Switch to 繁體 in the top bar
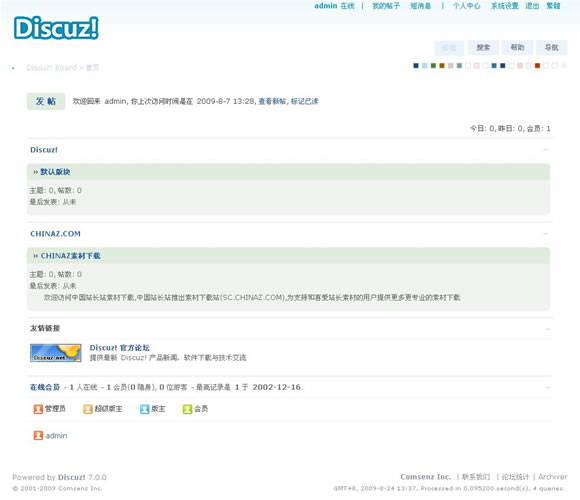 (x=553, y=6)
